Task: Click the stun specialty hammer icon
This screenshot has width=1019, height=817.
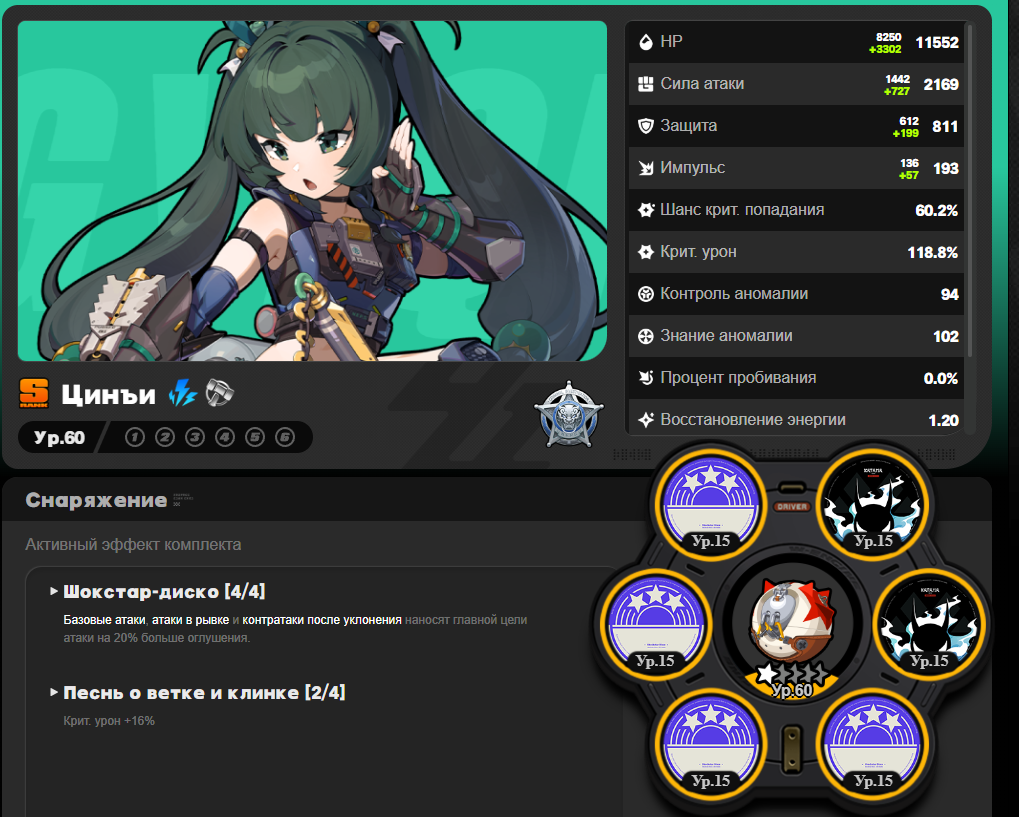Action: point(220,393)
